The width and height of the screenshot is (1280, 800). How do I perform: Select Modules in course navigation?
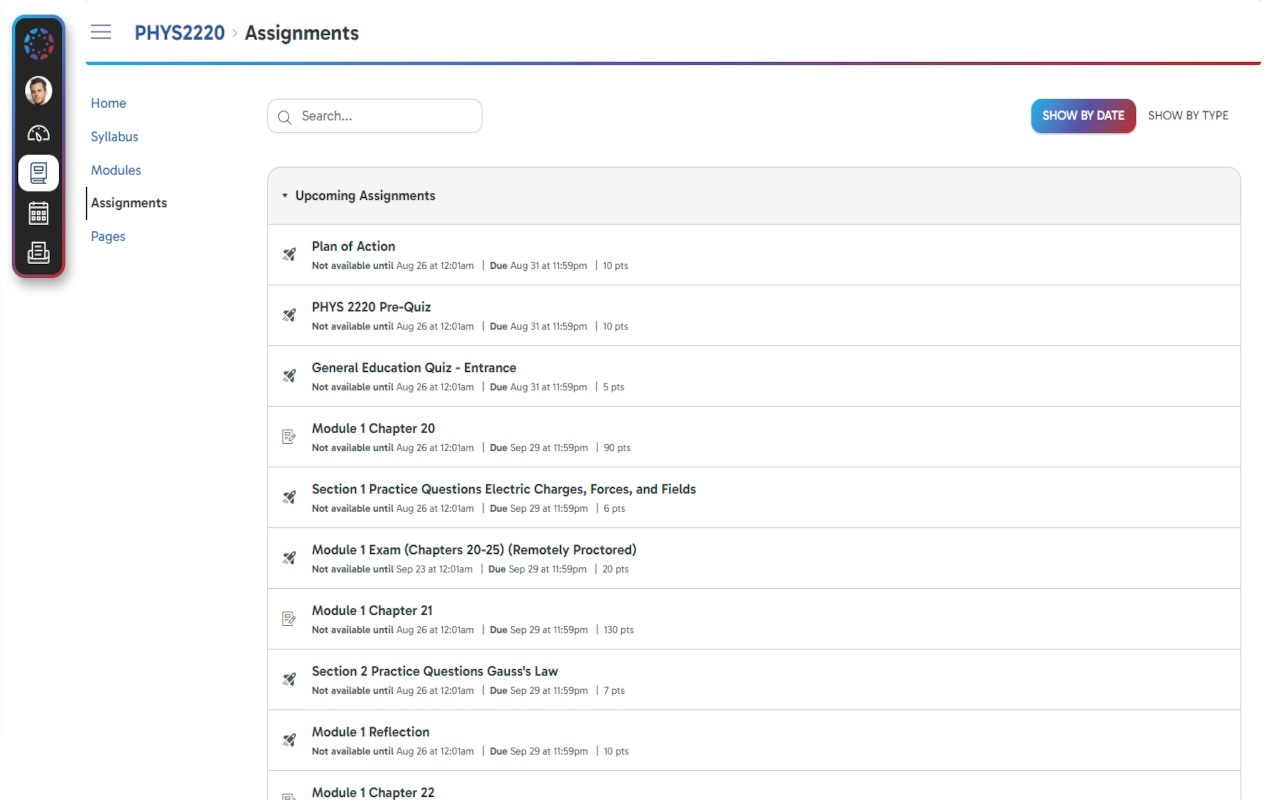coord(116,170)
